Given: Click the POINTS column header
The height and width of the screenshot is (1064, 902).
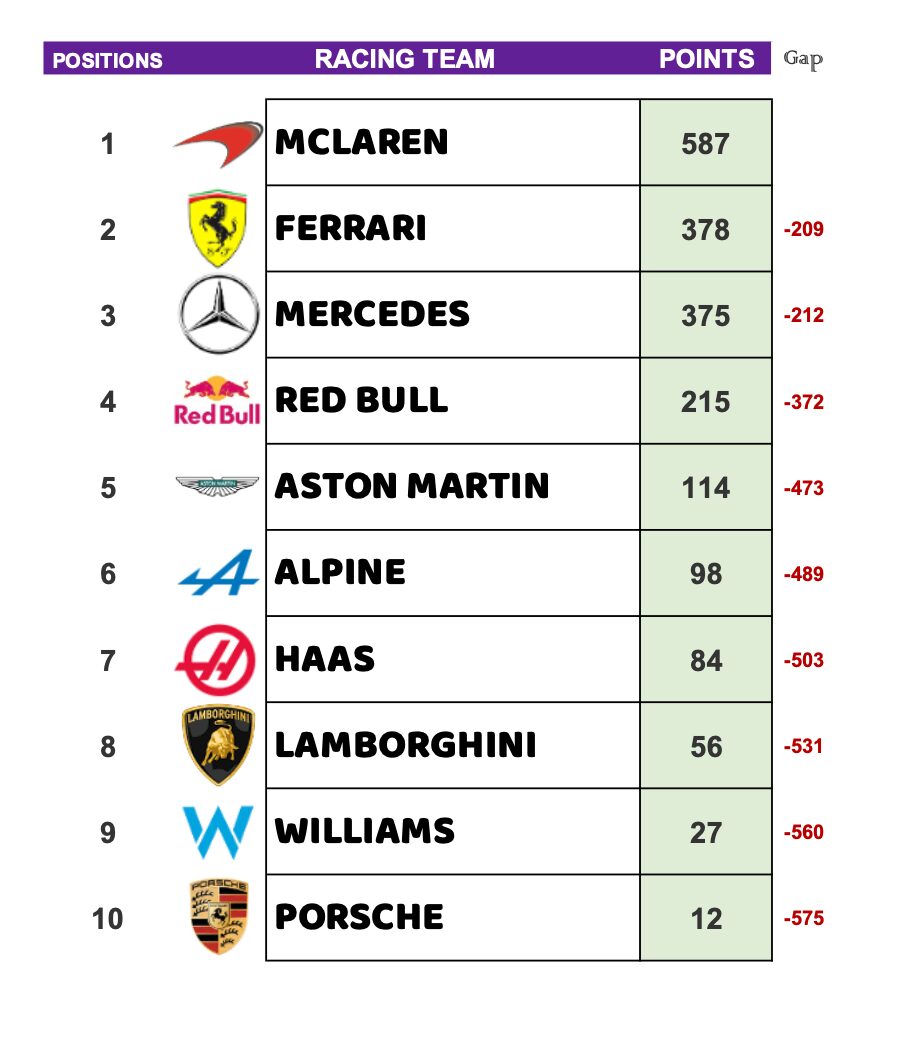Looking at the screenshot, I should tap(706, 59).
